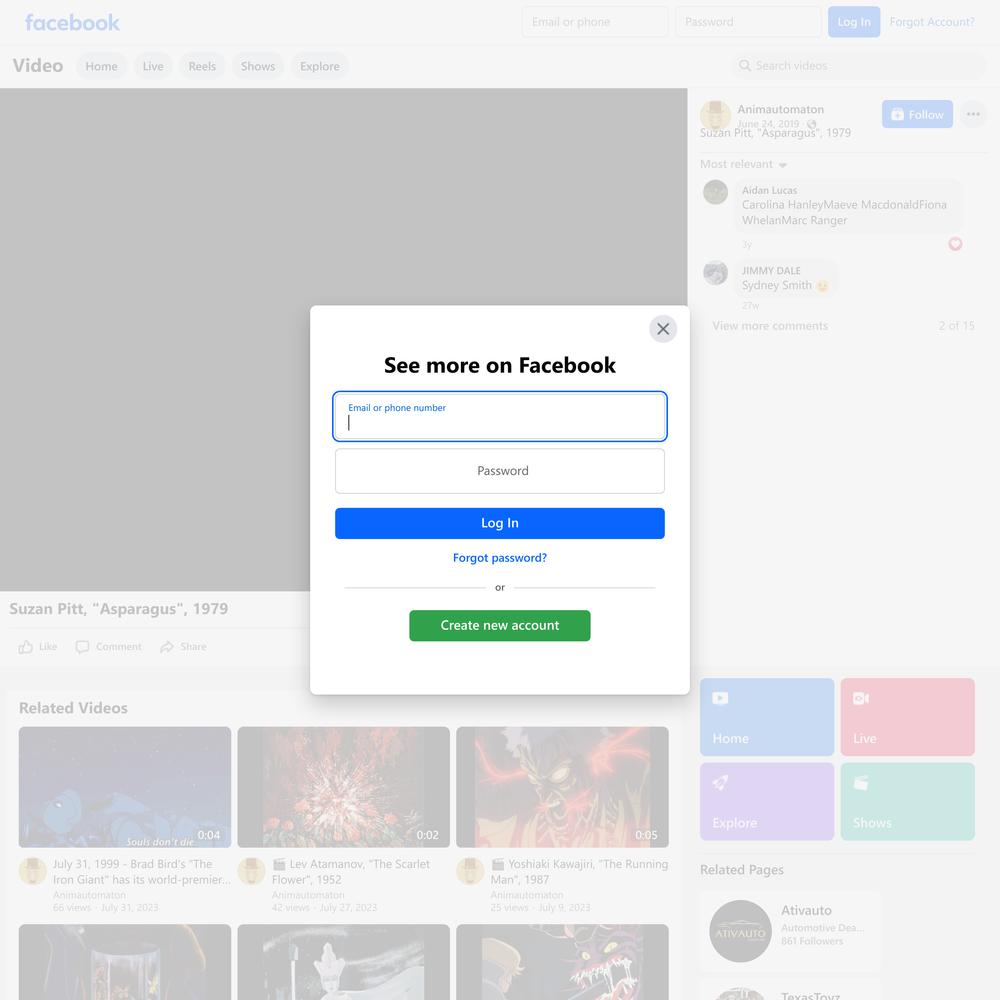The height and width of the screenshot is (1000, 1000).
Task: Click Aidan Lucas's profile picture
Action: [716, 193]
